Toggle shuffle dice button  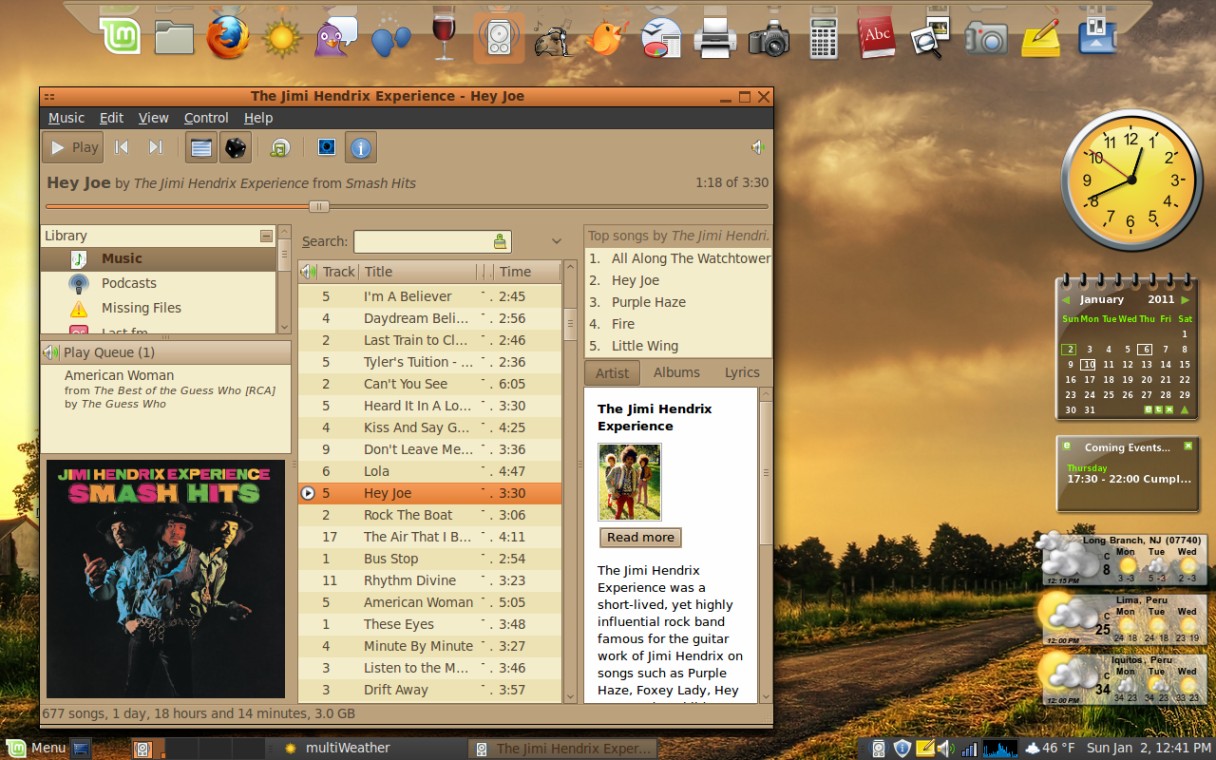click(x=235, y=148)
